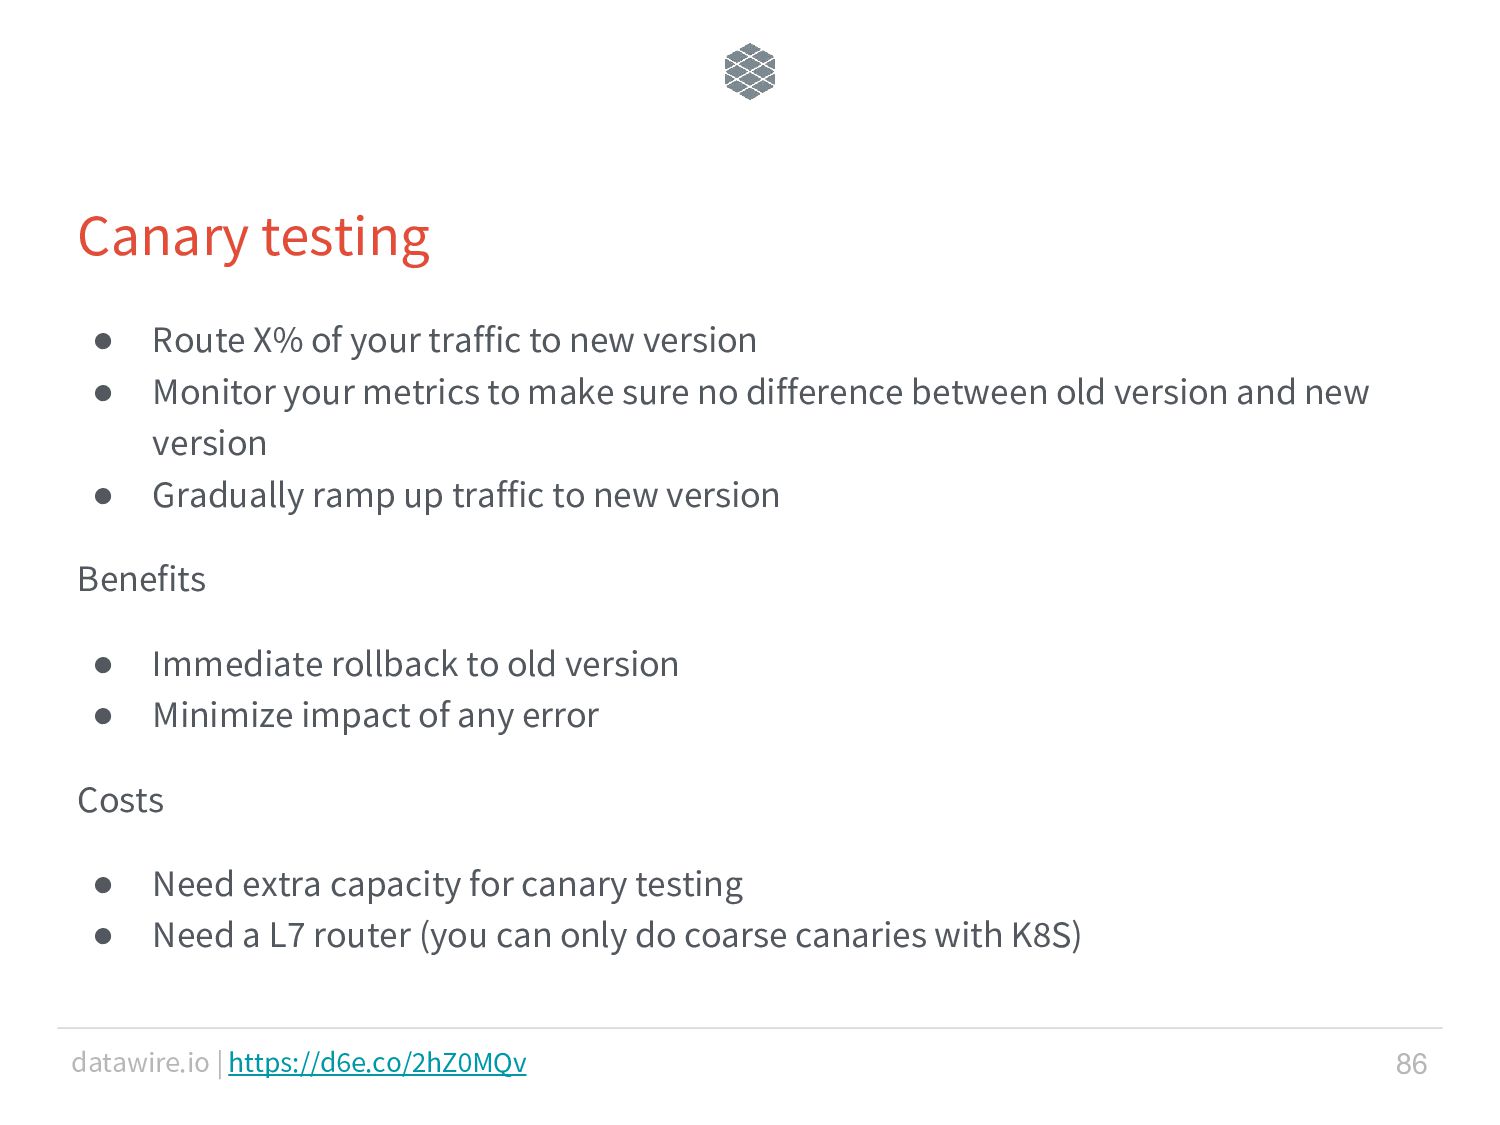
Task: Click Need extra capacity for canary testing
Action: pyautogui.click(x=448, y=885)
